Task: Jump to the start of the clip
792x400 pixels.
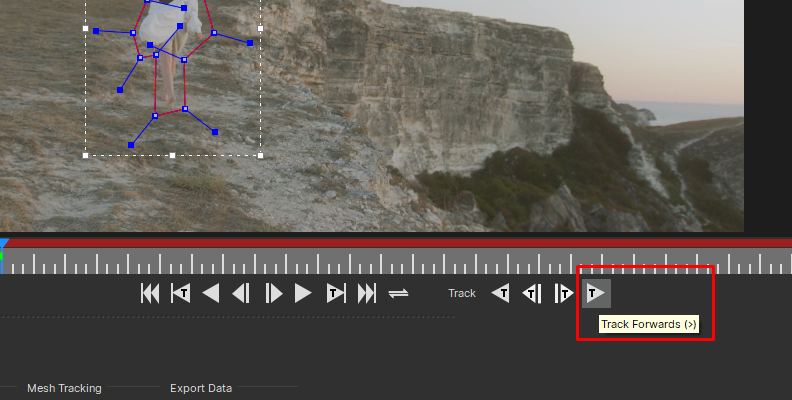Action: tap(150, 293)
